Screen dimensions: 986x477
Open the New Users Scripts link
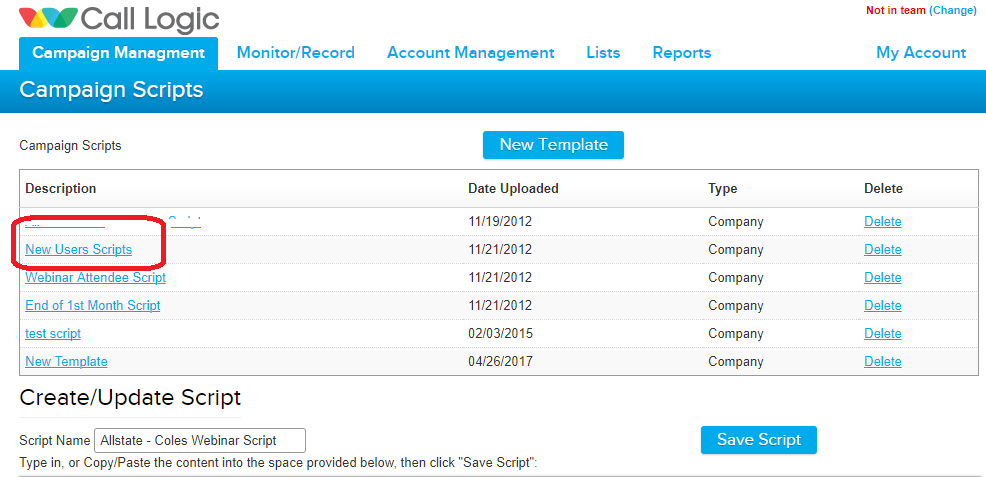[x=78, y=250]
